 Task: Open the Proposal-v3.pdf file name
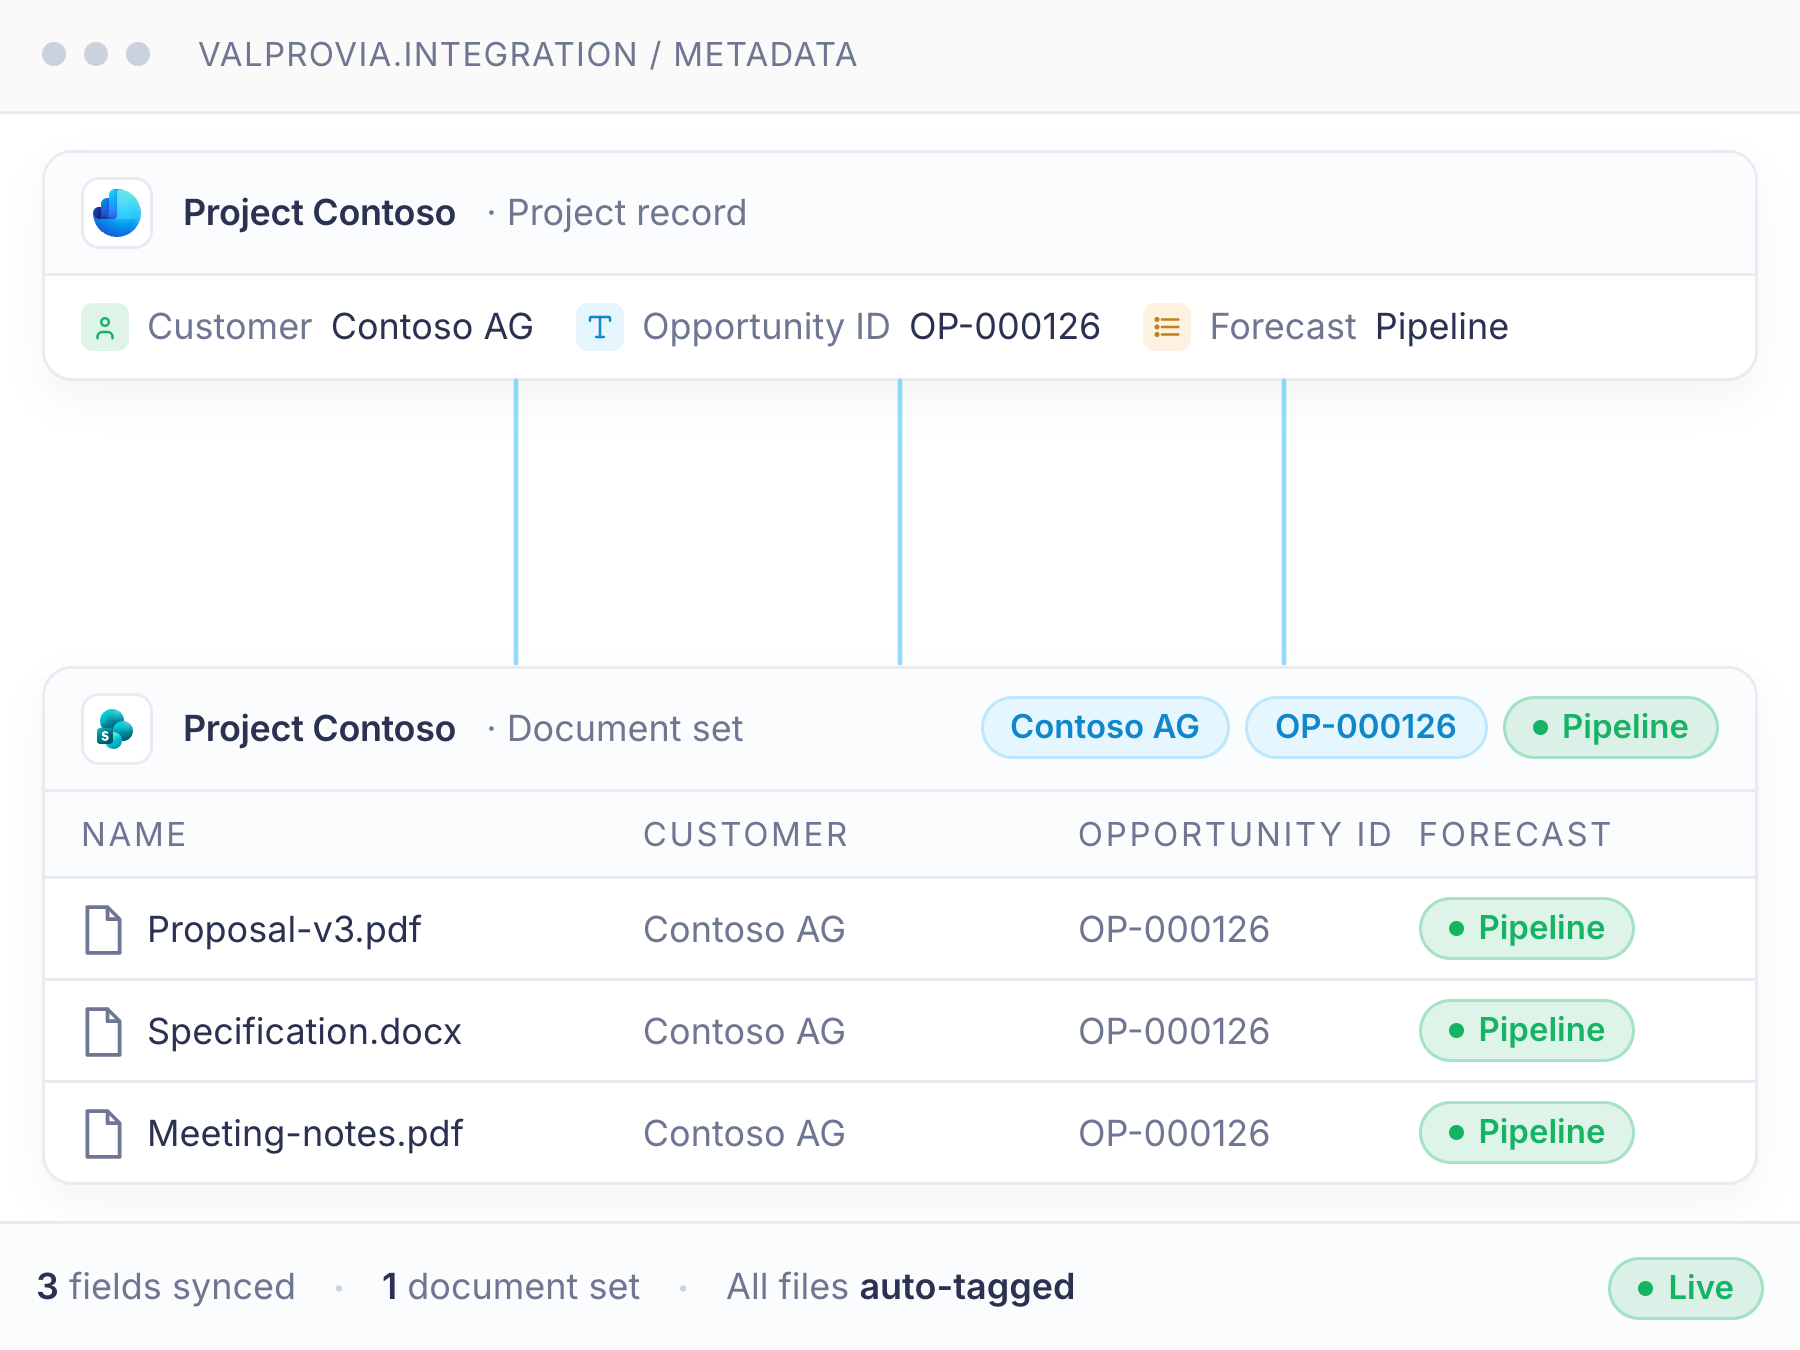coord(285,930)
